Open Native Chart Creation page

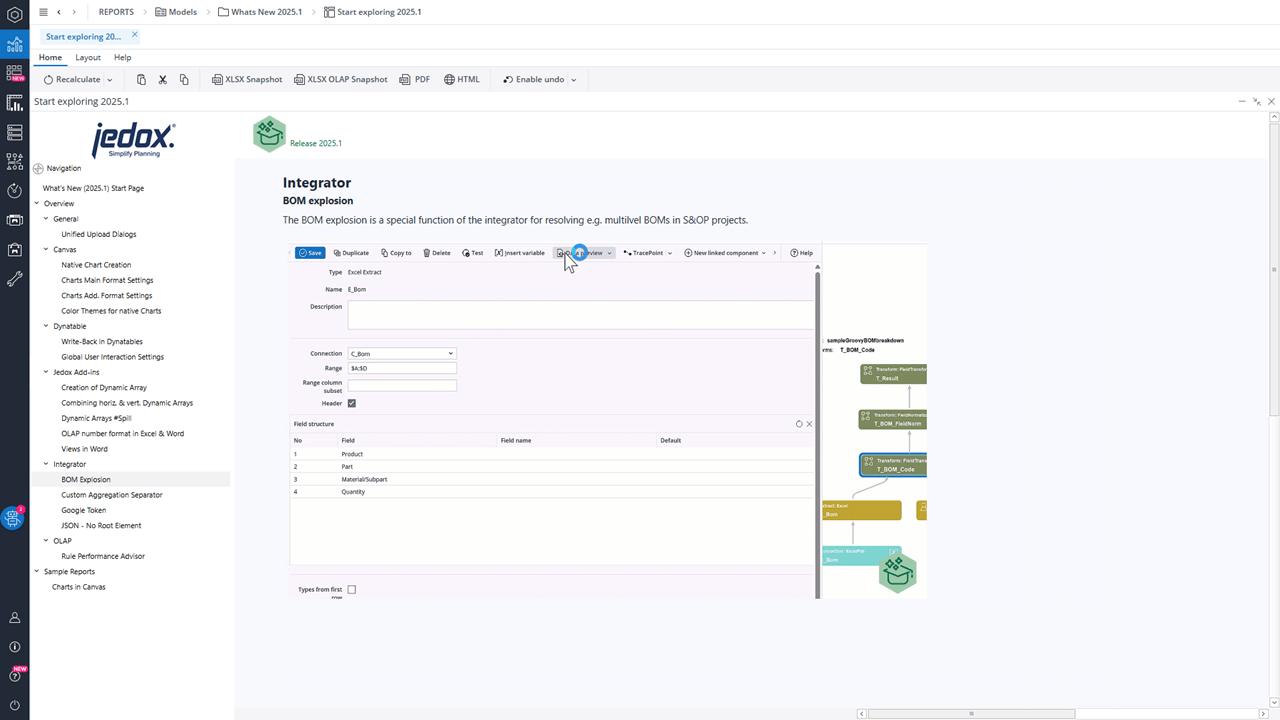[x=96, y=265]
